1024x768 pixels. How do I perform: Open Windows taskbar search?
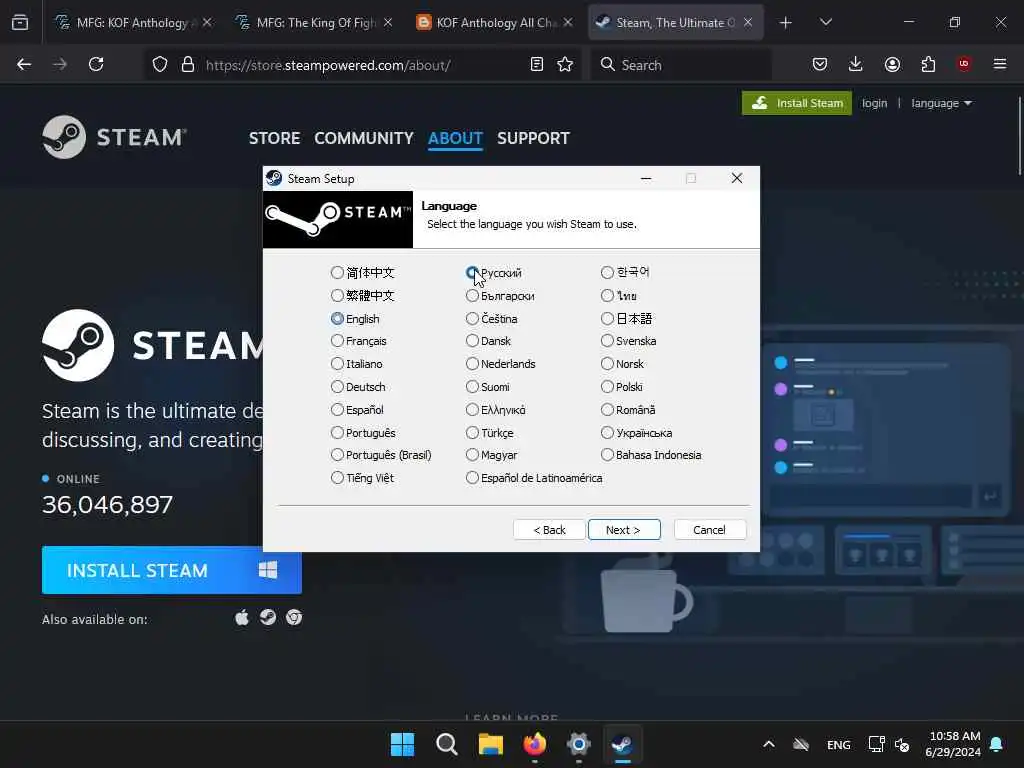coord(447,744)
